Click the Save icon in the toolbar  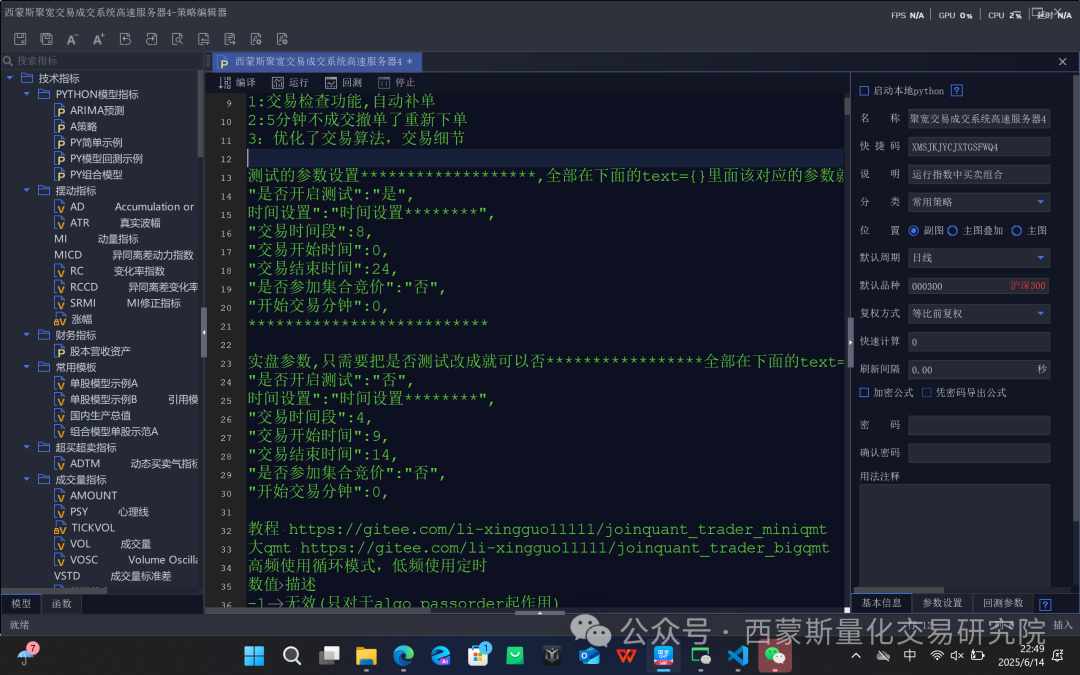tap(20, 39)
